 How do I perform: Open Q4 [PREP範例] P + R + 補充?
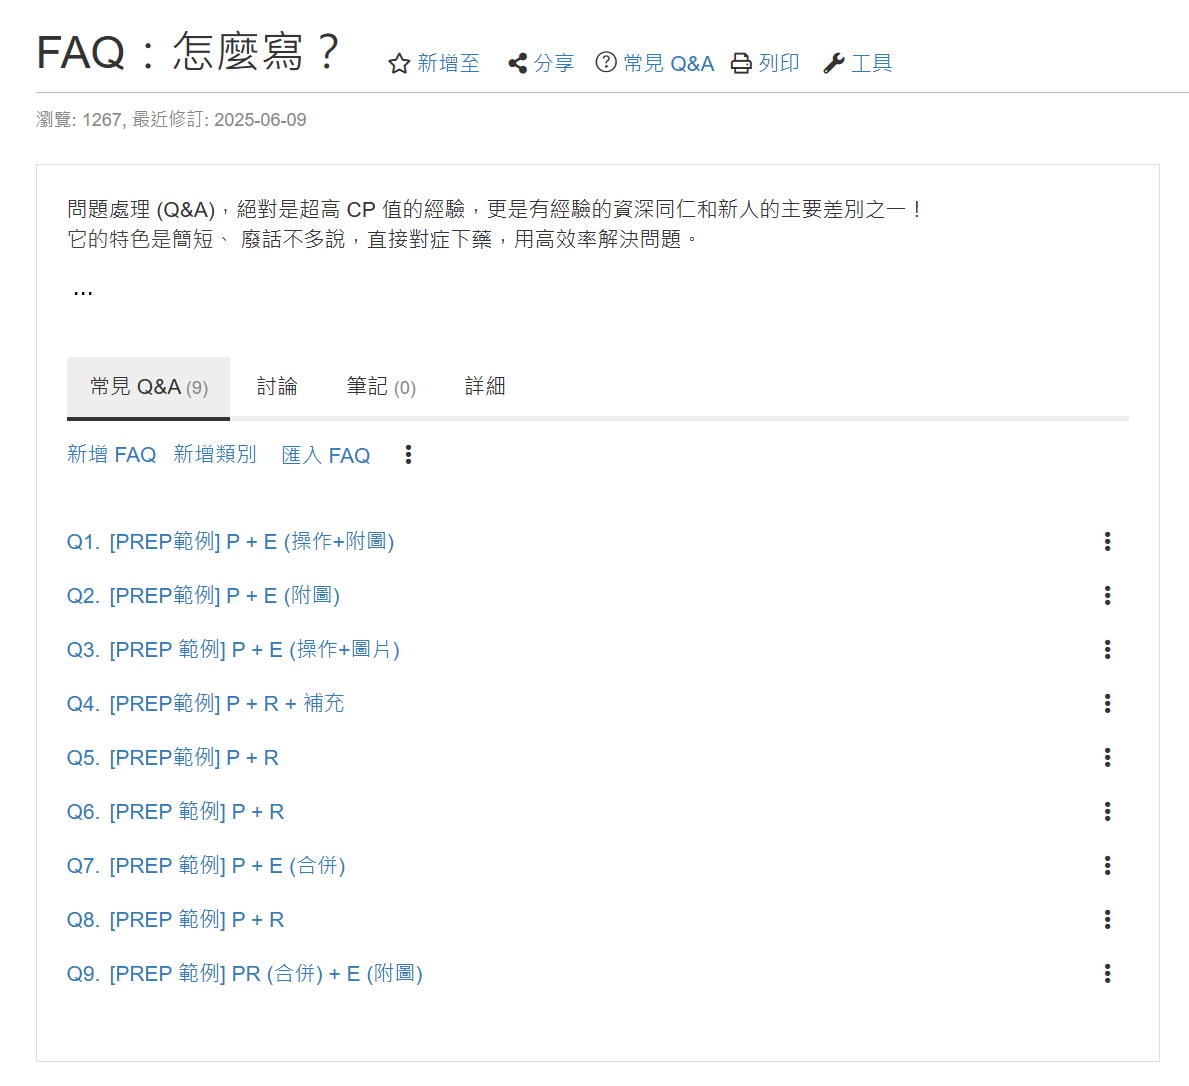pyautogui.click(x=205, y=703)
